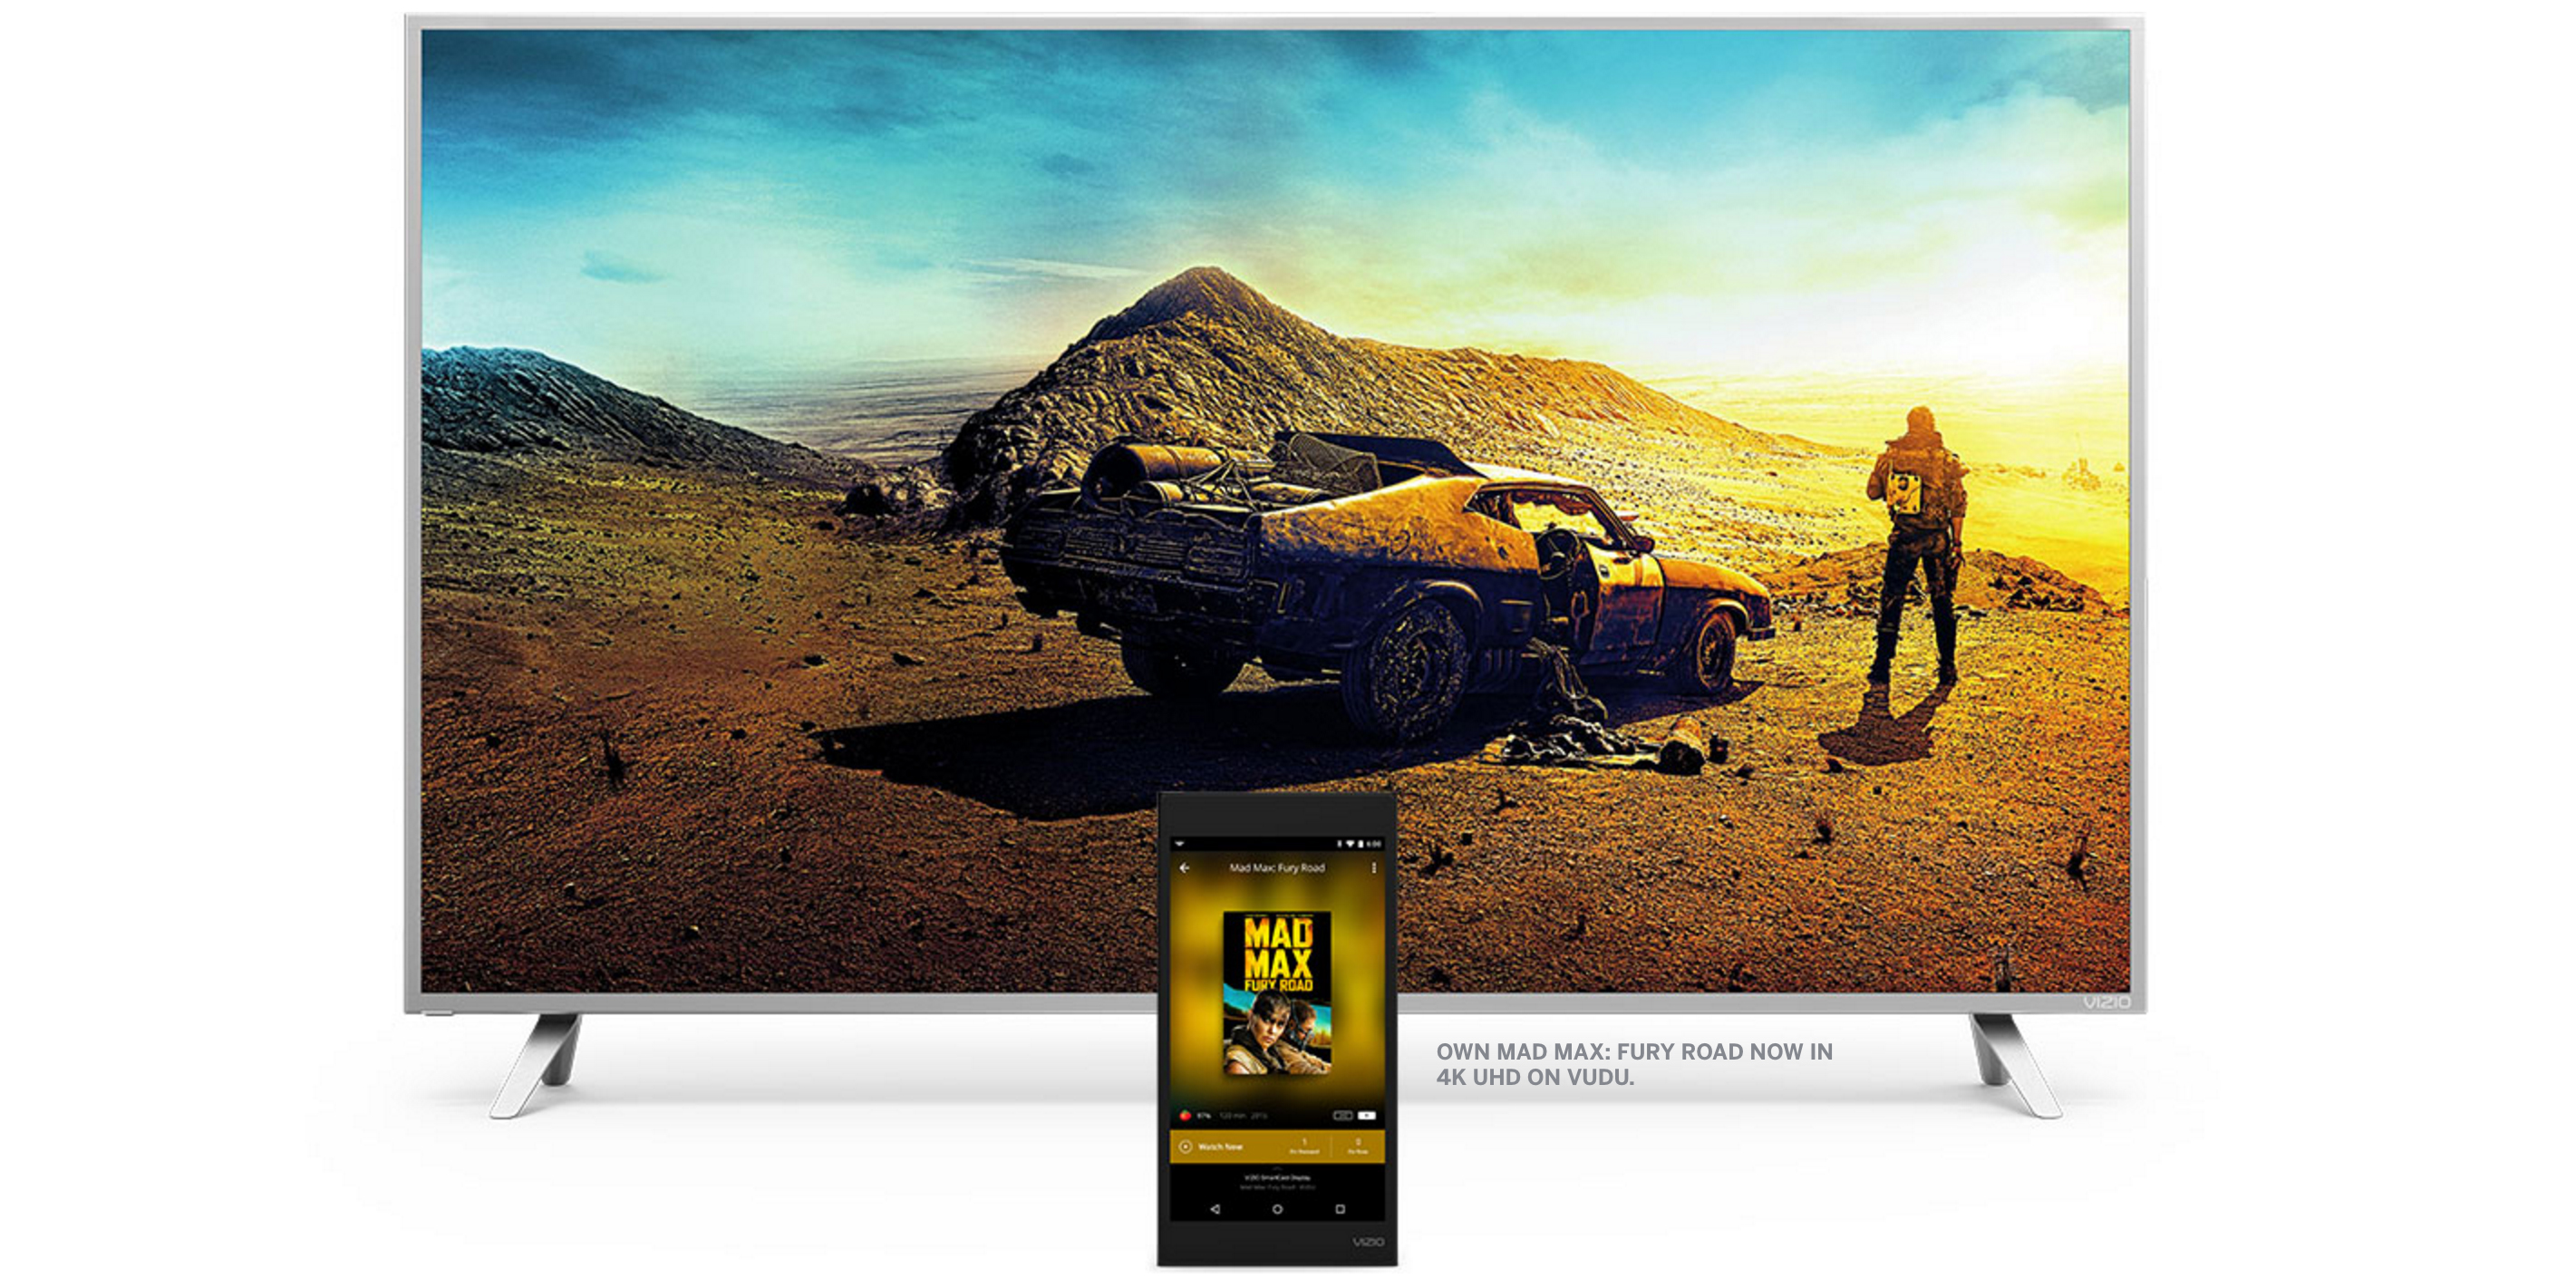Tap the Android back navigation triangle
This screenshot has width=2576, height=1288.
(x=1216, y=1209)
